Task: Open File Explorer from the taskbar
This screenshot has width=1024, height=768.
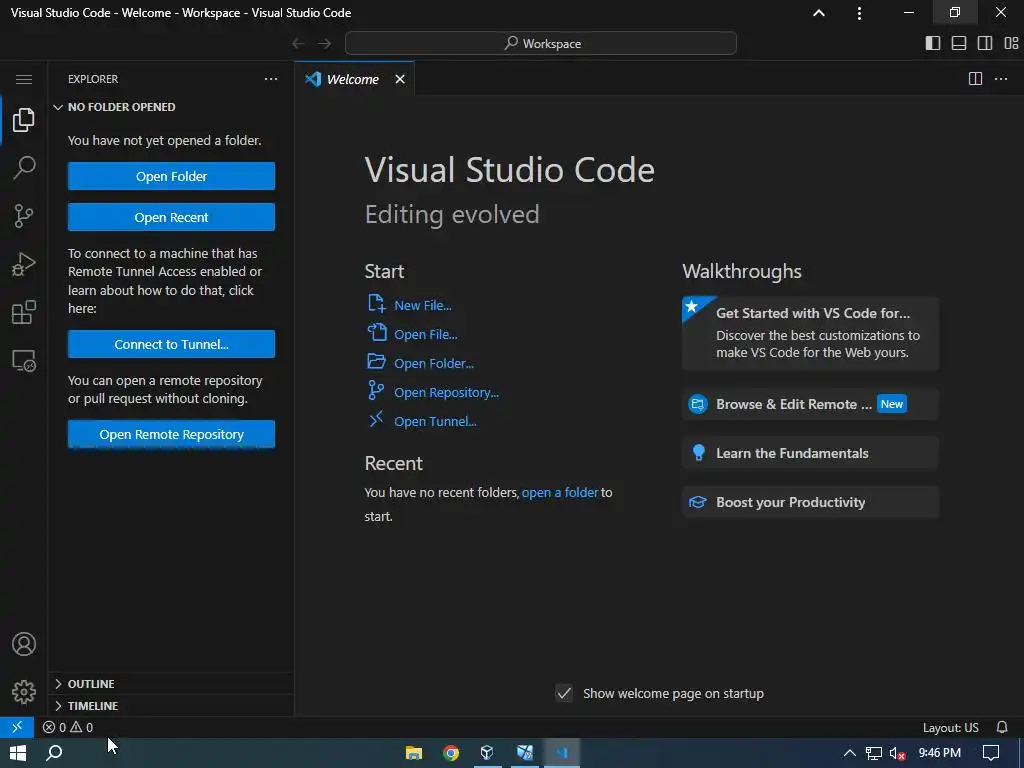Action: coord(413,753)
